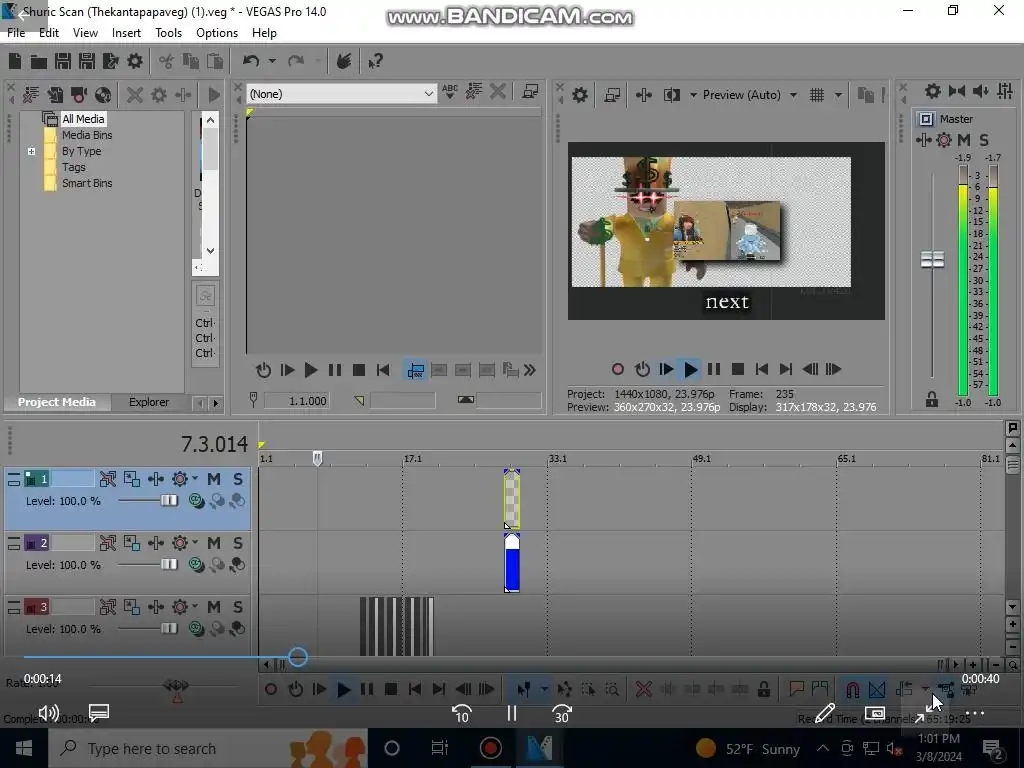Click the blue clip on track 2
Screen dimensions: 1024x768
click(x=512, y=563)
